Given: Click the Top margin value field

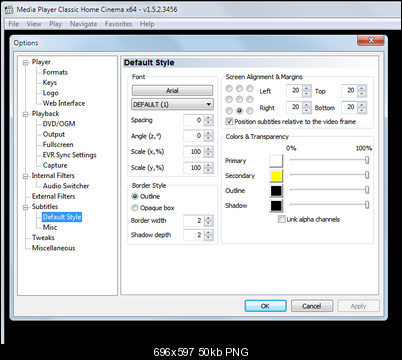Looking at the screenshot, I should [x=350, y=90].
